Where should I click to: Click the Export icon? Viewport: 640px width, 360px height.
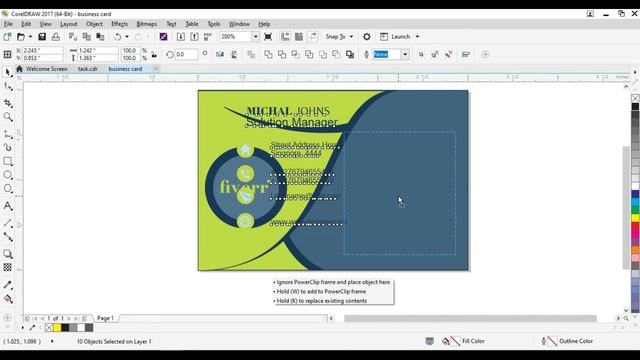(x=194, y=37)
